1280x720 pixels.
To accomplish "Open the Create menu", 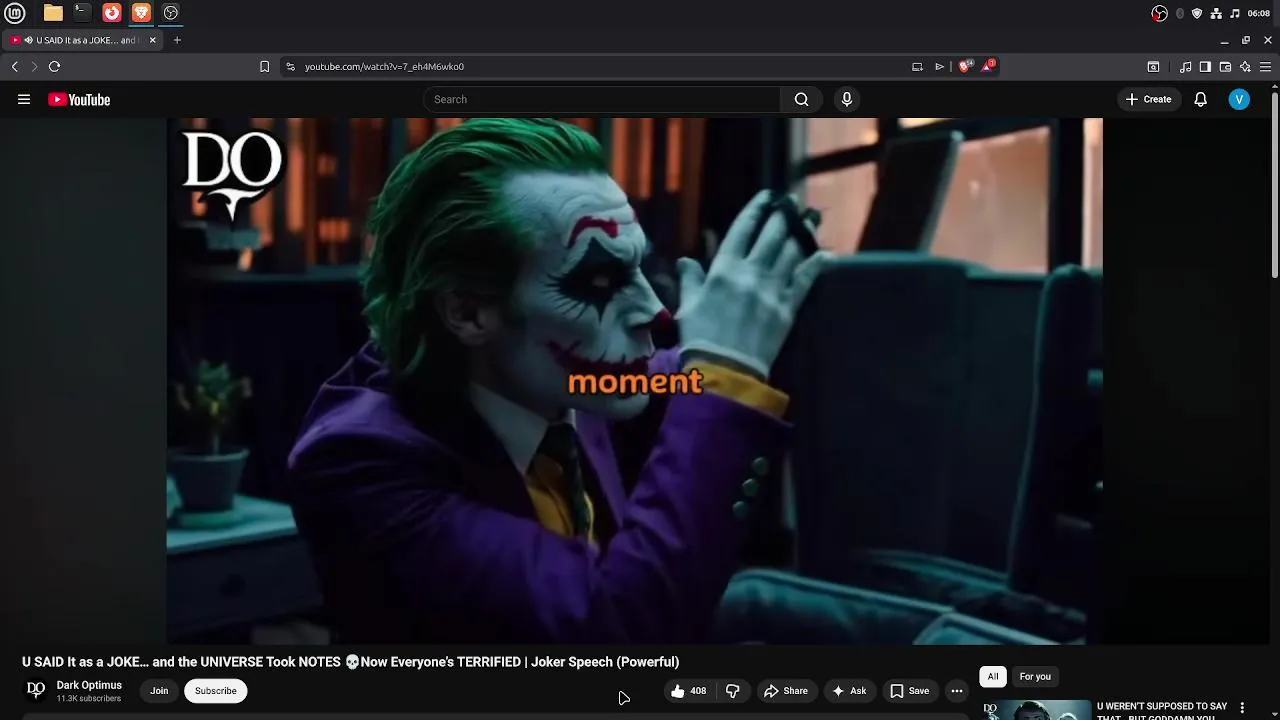I will point(1148,99).
